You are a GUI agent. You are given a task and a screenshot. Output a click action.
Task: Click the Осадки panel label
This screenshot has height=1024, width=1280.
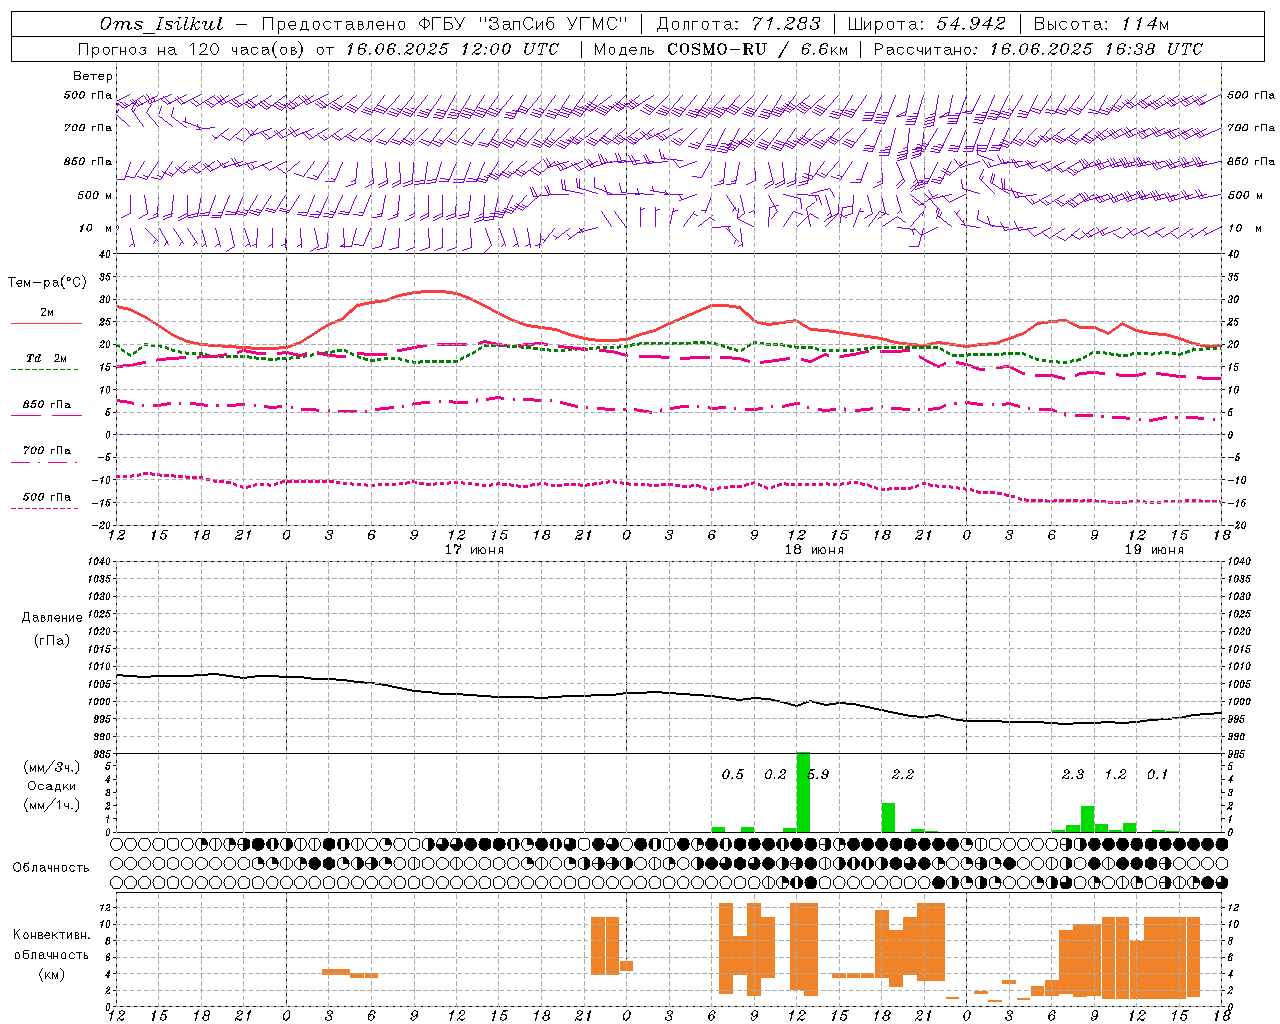[x=52, y=786]
